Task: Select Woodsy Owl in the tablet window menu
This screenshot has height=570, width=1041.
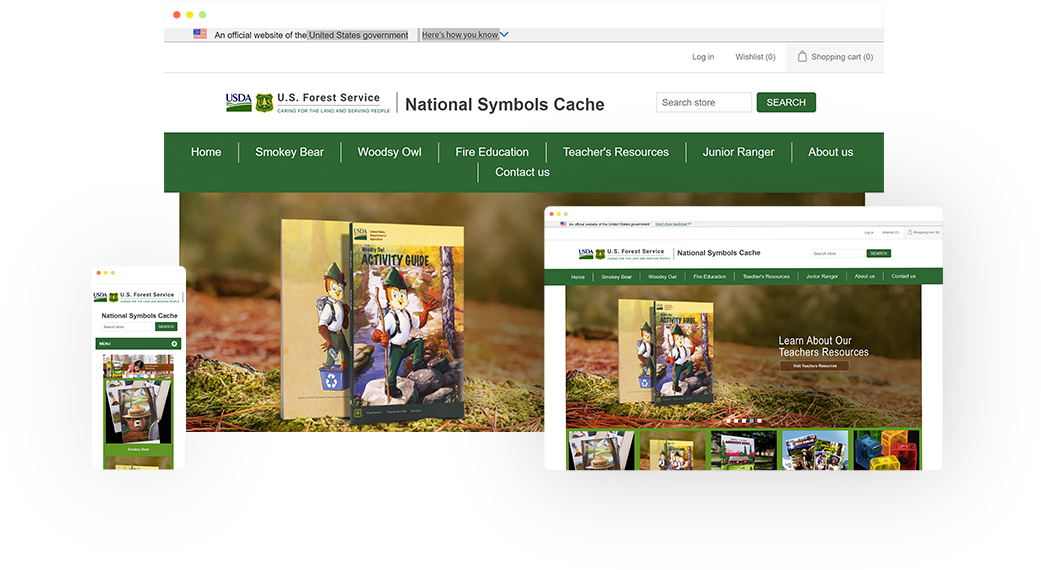Action: (x=662, y=277)
